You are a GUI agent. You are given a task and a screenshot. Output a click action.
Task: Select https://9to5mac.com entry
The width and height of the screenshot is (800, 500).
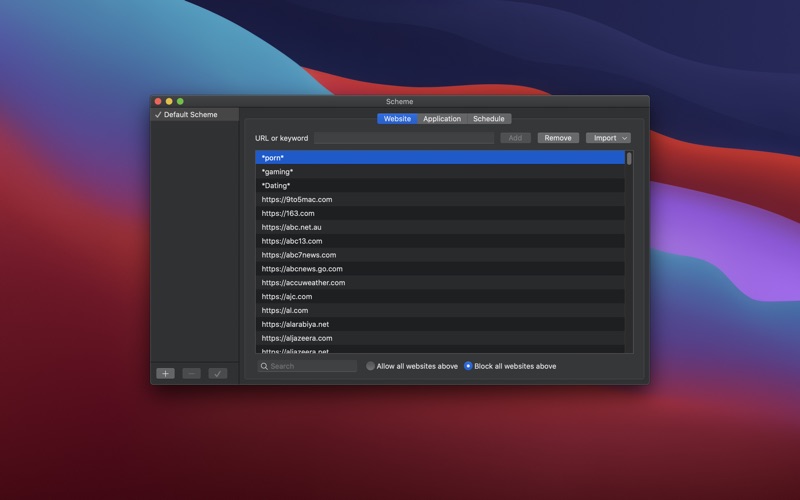click(440, 199)
